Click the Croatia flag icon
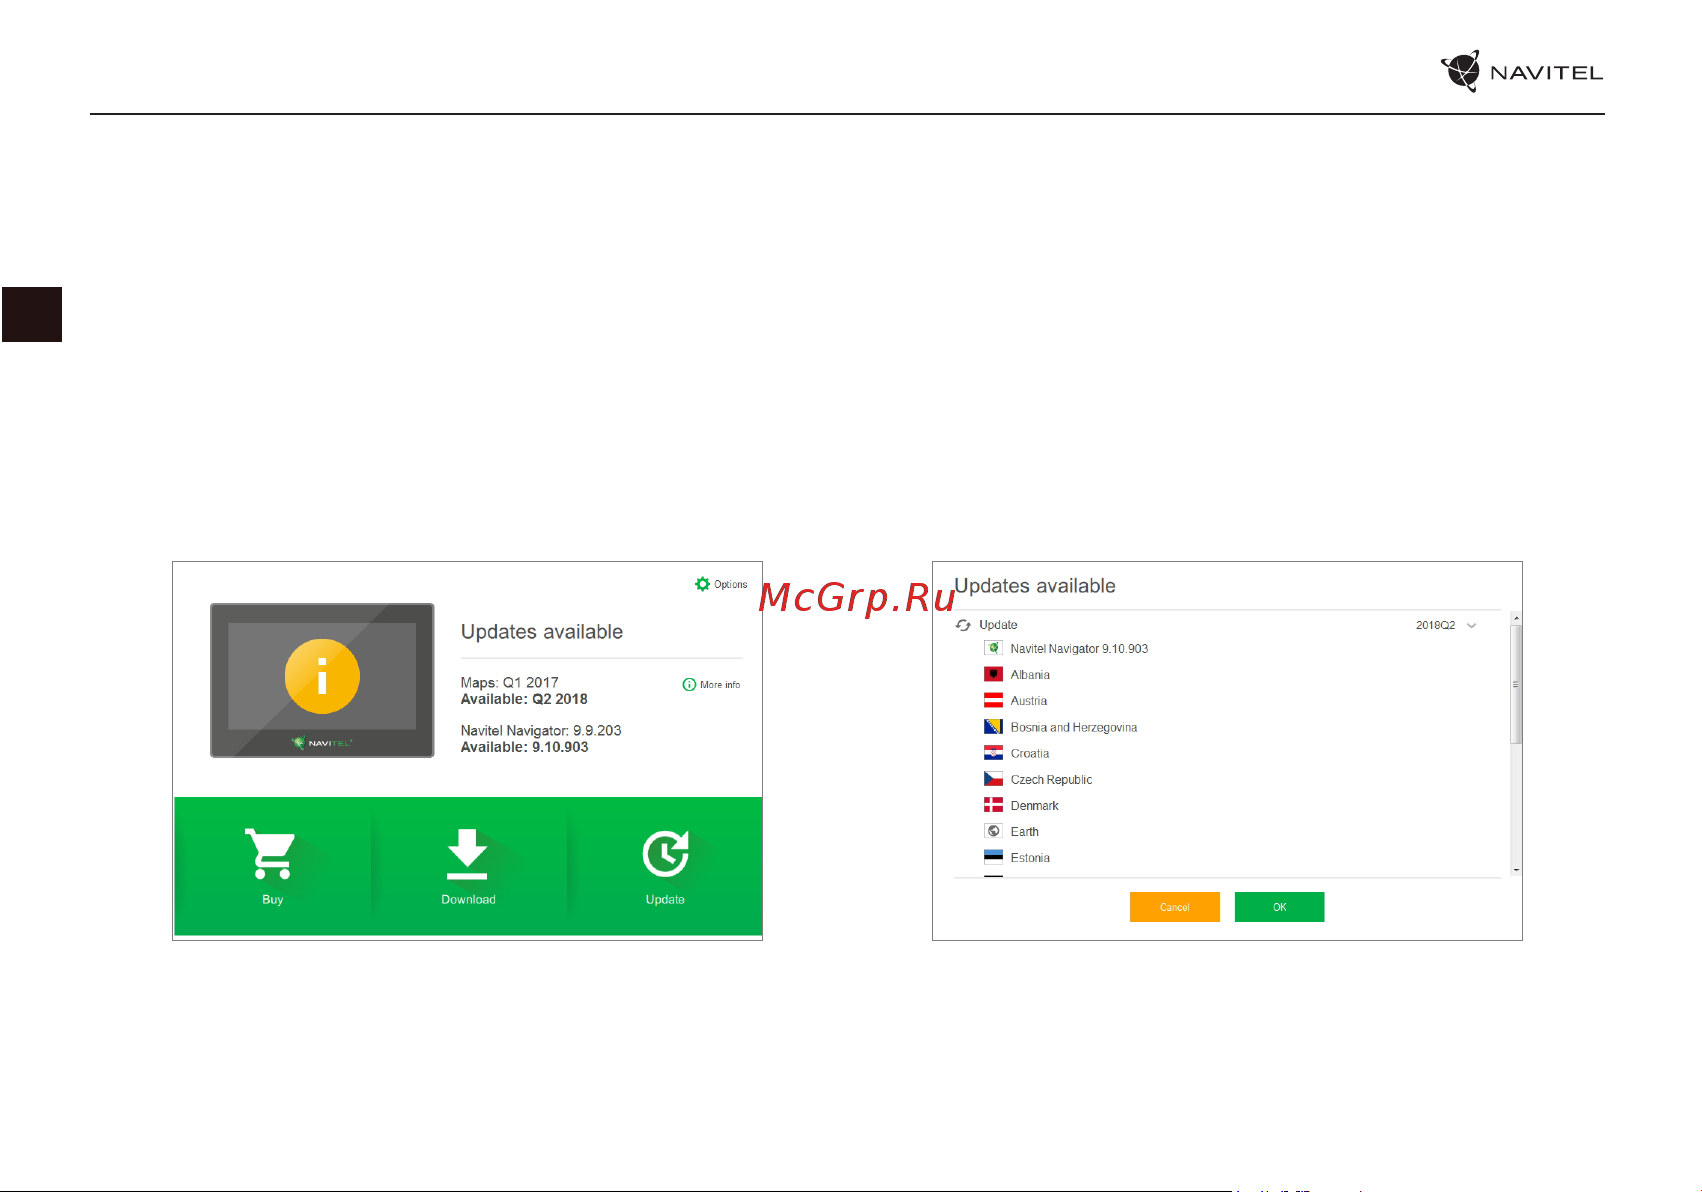Screen dimensions: 1702x1192 point(993,753)
